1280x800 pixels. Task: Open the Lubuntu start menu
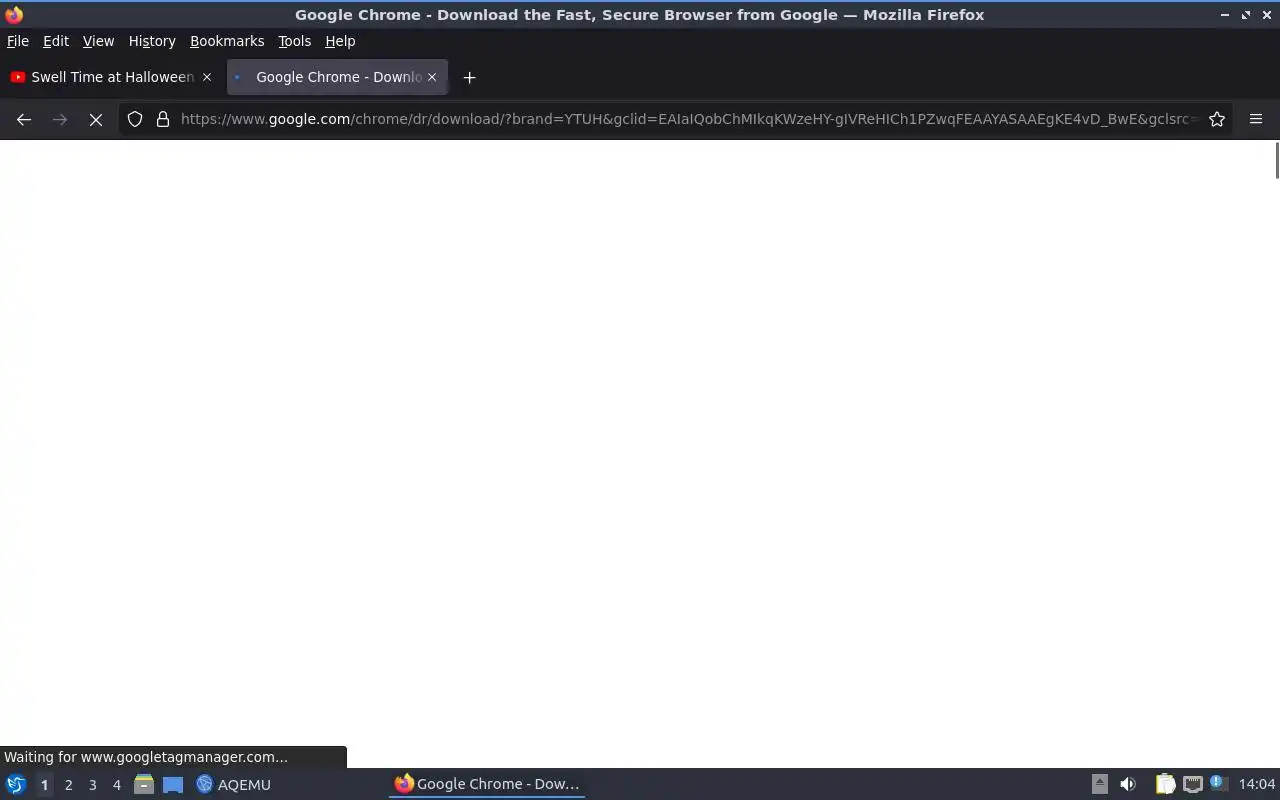coord(16,784)
